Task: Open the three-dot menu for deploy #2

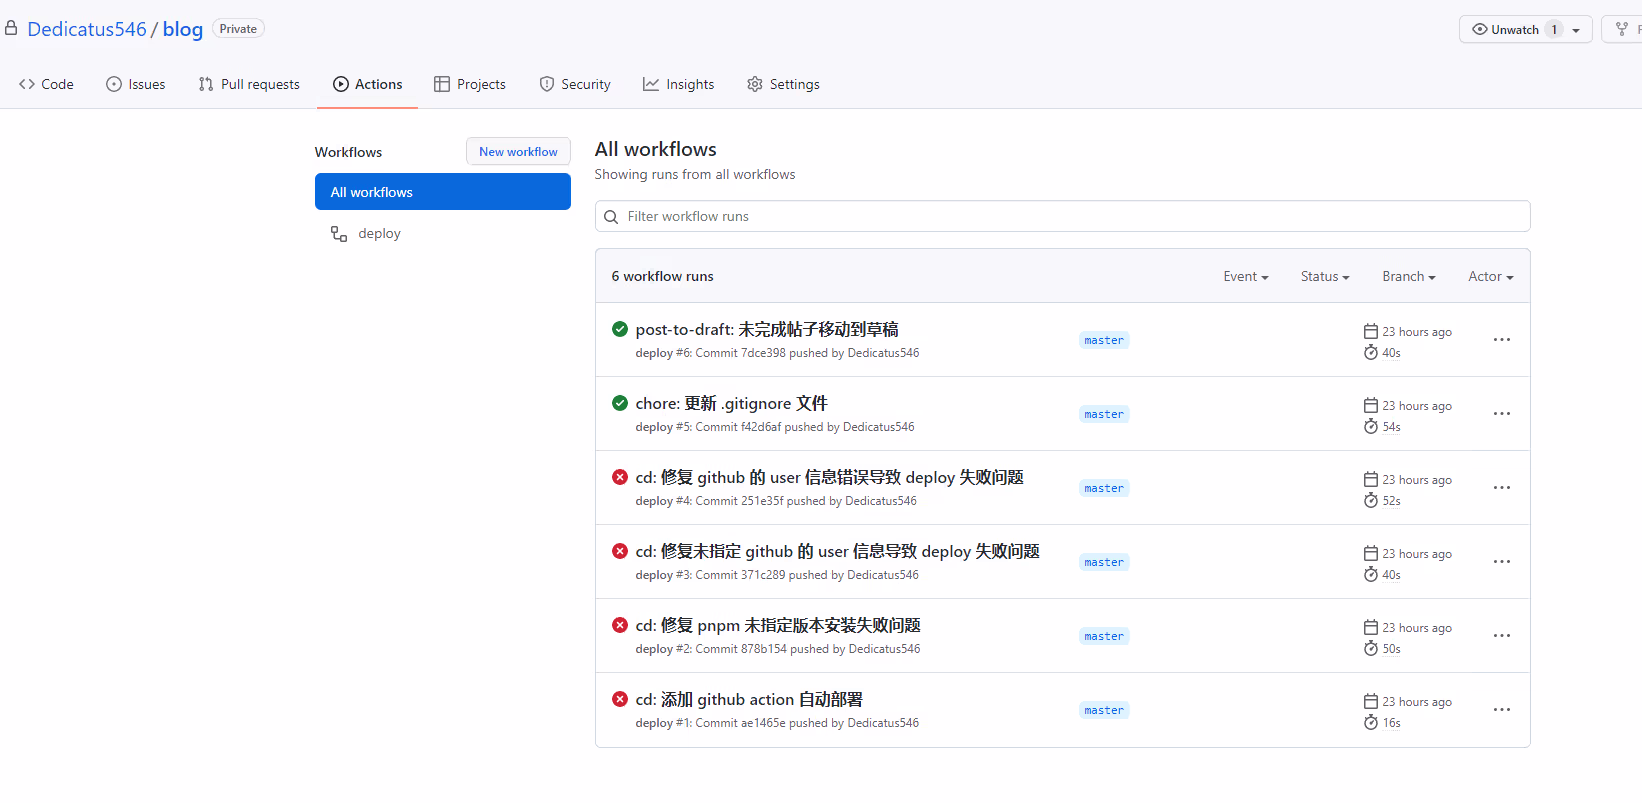Action: 1502,636
